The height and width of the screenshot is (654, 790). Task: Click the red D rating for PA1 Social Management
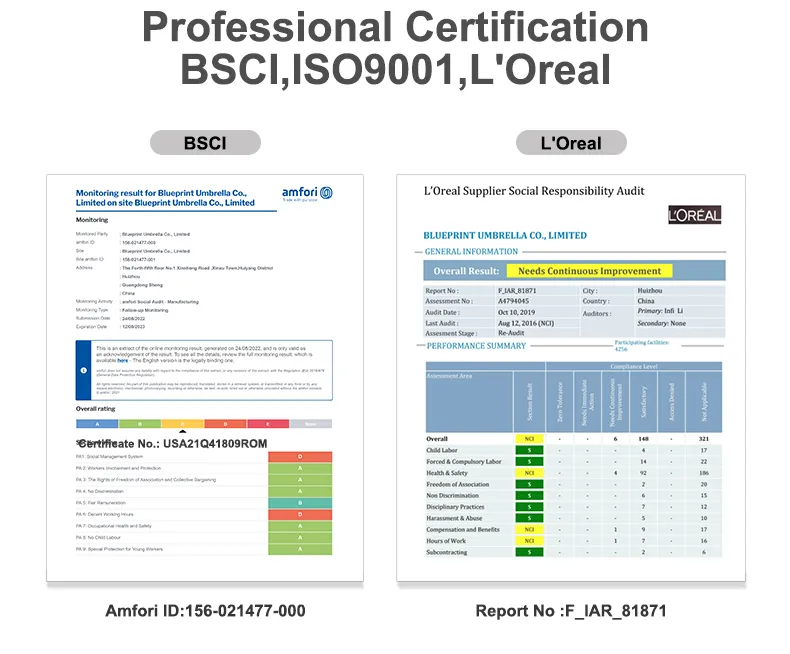tap(300, 456)
